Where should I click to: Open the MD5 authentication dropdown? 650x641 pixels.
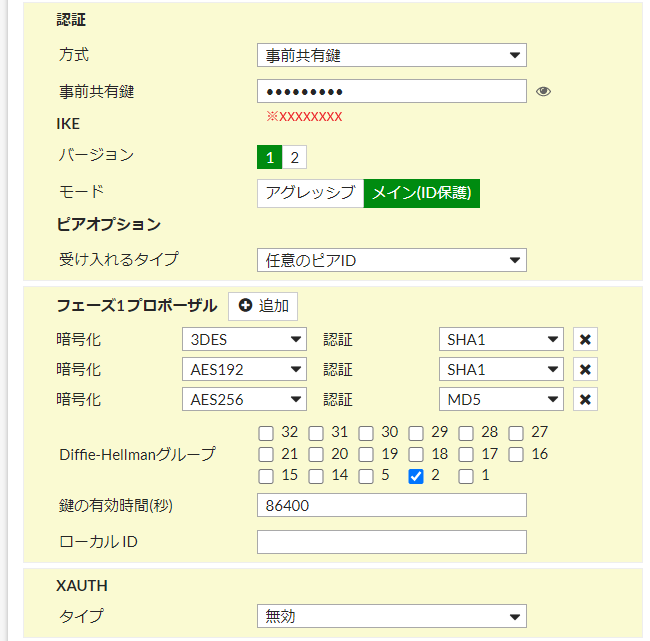click(501, 399)
